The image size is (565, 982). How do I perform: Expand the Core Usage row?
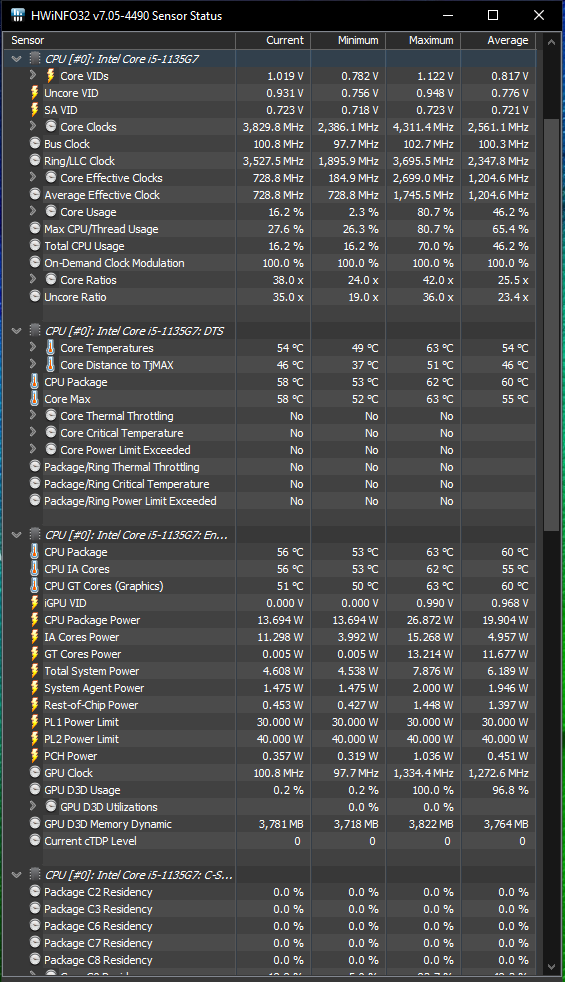(x=33, y=212)
